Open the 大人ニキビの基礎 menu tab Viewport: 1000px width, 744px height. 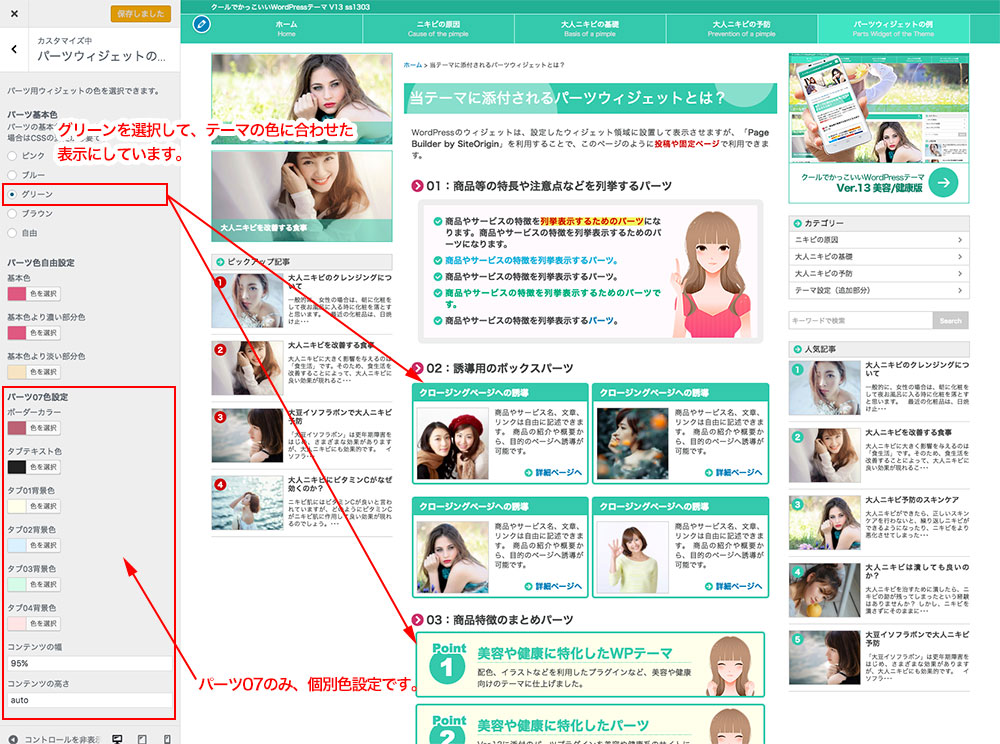click(x=590, y=28)
